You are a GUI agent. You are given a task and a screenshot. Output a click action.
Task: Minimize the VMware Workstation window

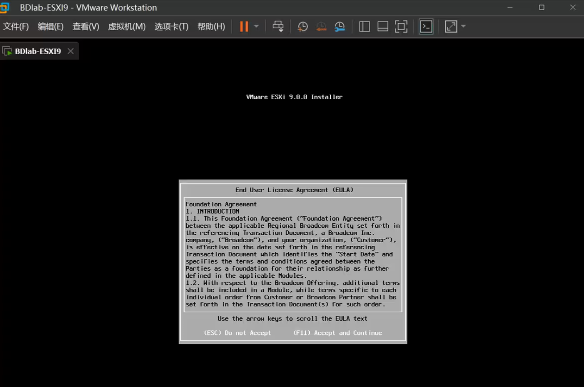pyautogui.click(x=510, y=7)
